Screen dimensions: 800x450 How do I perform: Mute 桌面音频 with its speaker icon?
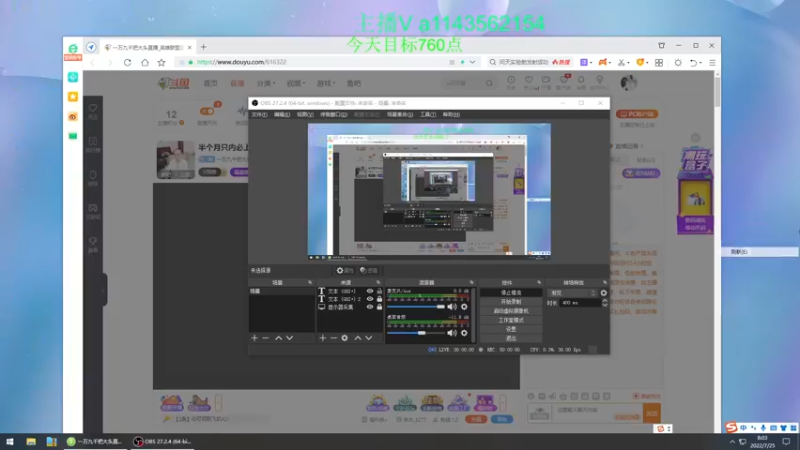click(452, 333)
